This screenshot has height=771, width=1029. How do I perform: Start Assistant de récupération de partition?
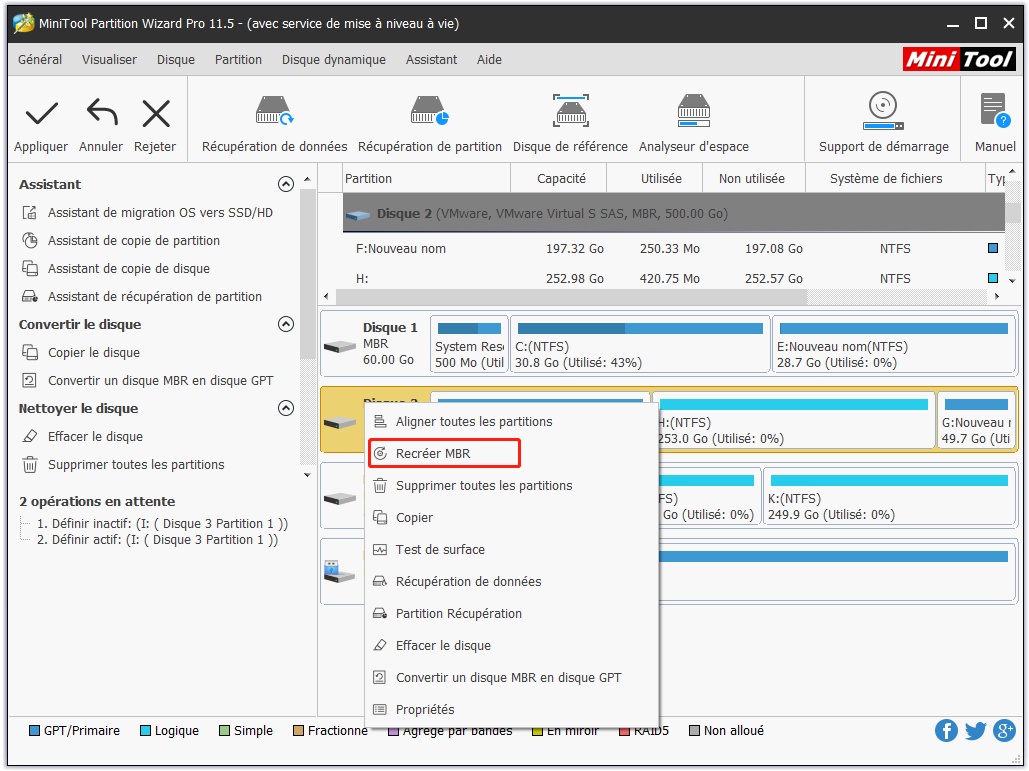point(155,297)
